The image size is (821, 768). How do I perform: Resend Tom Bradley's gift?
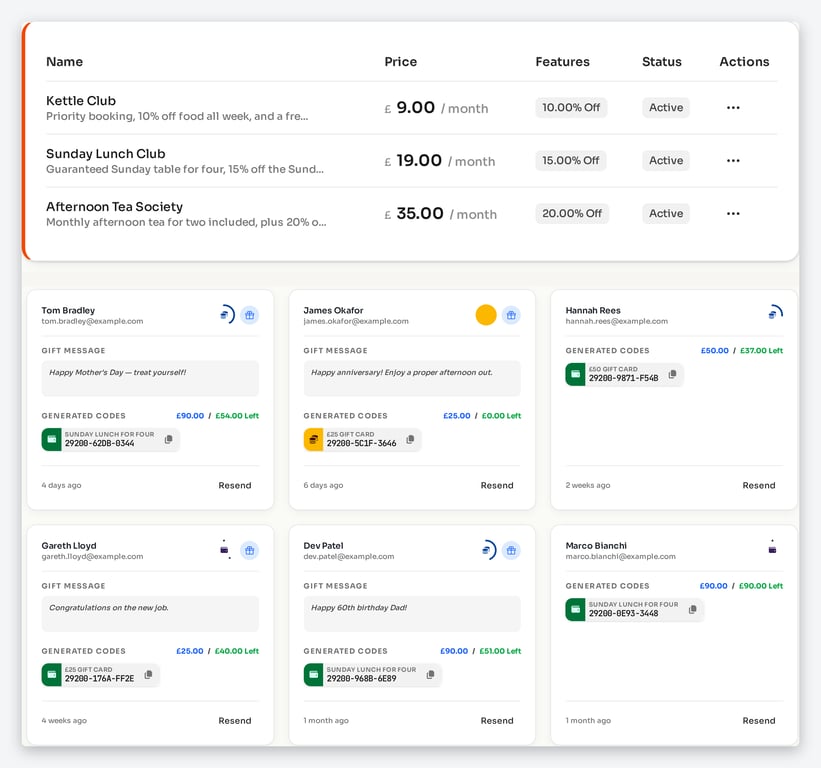click(235, 485)
